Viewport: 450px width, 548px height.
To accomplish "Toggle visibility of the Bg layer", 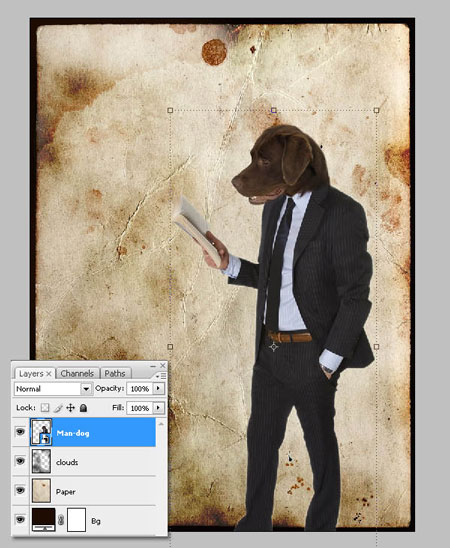I will (x=20, y=519).
